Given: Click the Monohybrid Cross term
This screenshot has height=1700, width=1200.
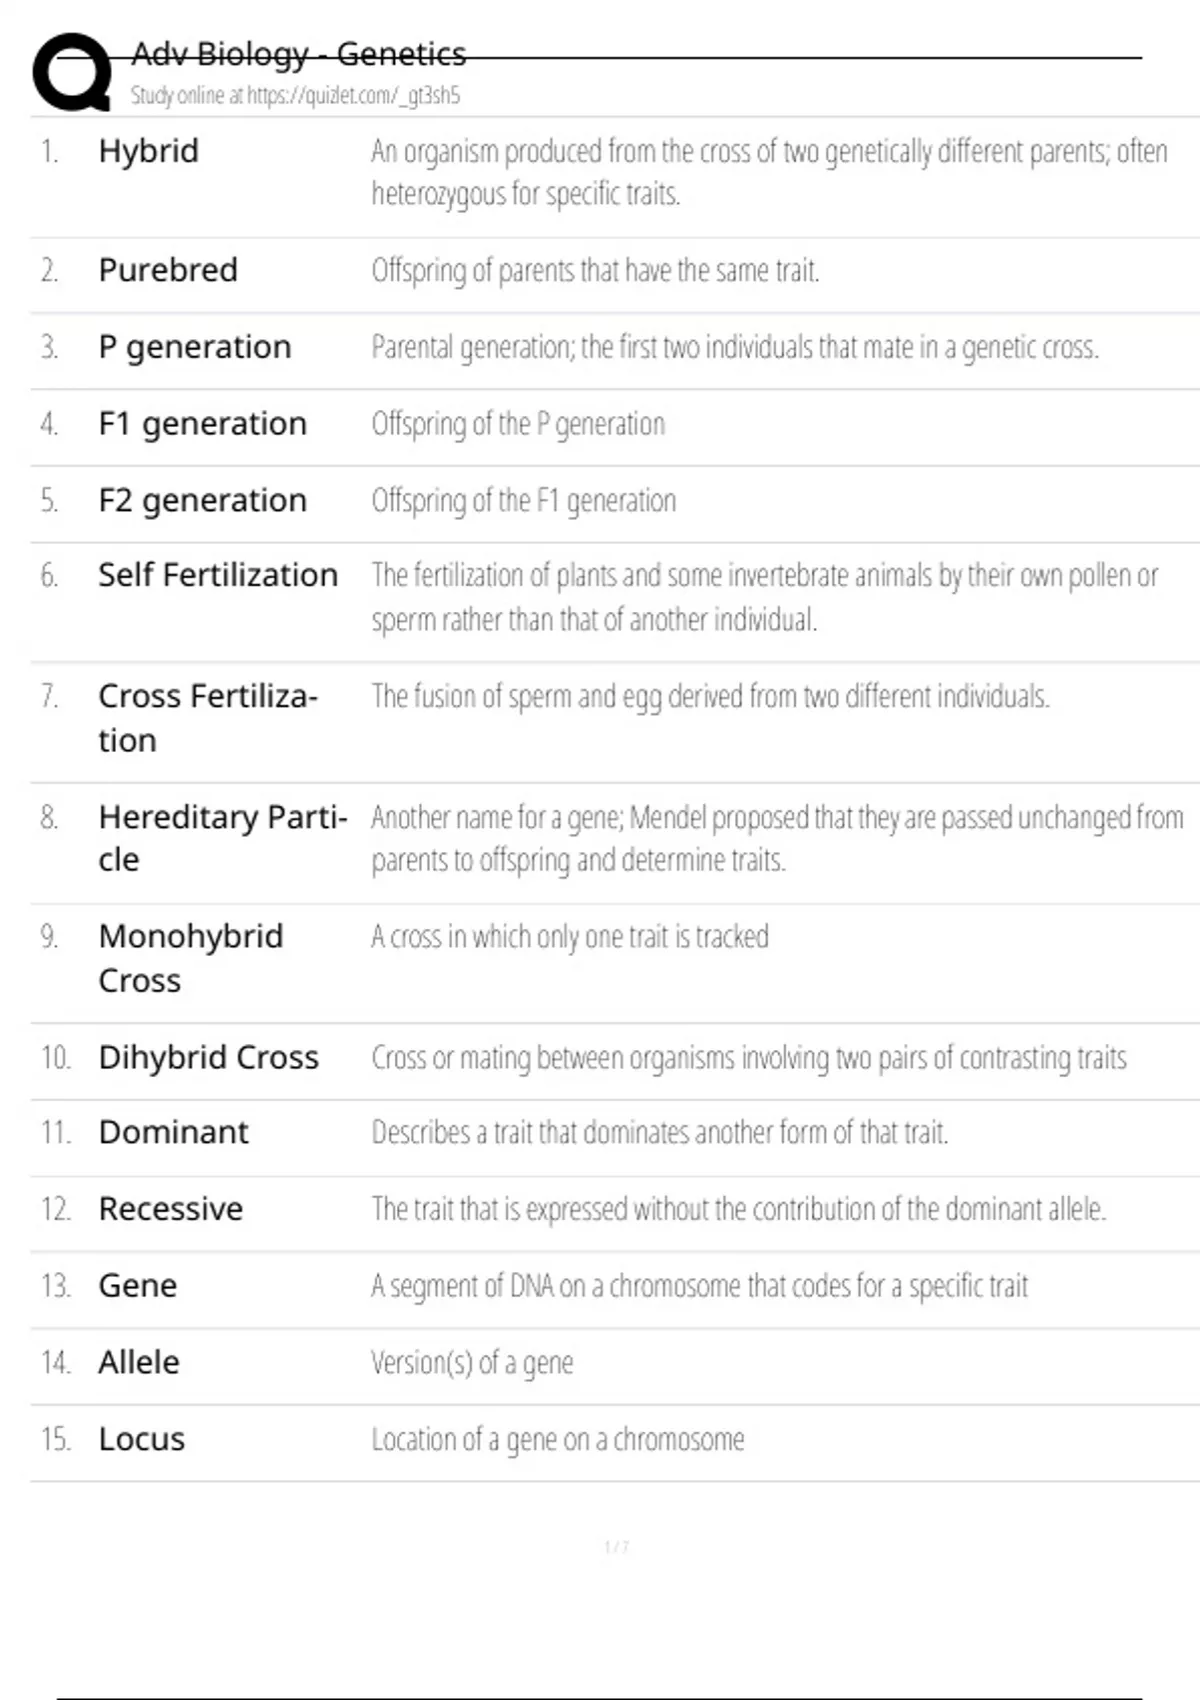Looking at the screenshot, I should tap(191, 958).
